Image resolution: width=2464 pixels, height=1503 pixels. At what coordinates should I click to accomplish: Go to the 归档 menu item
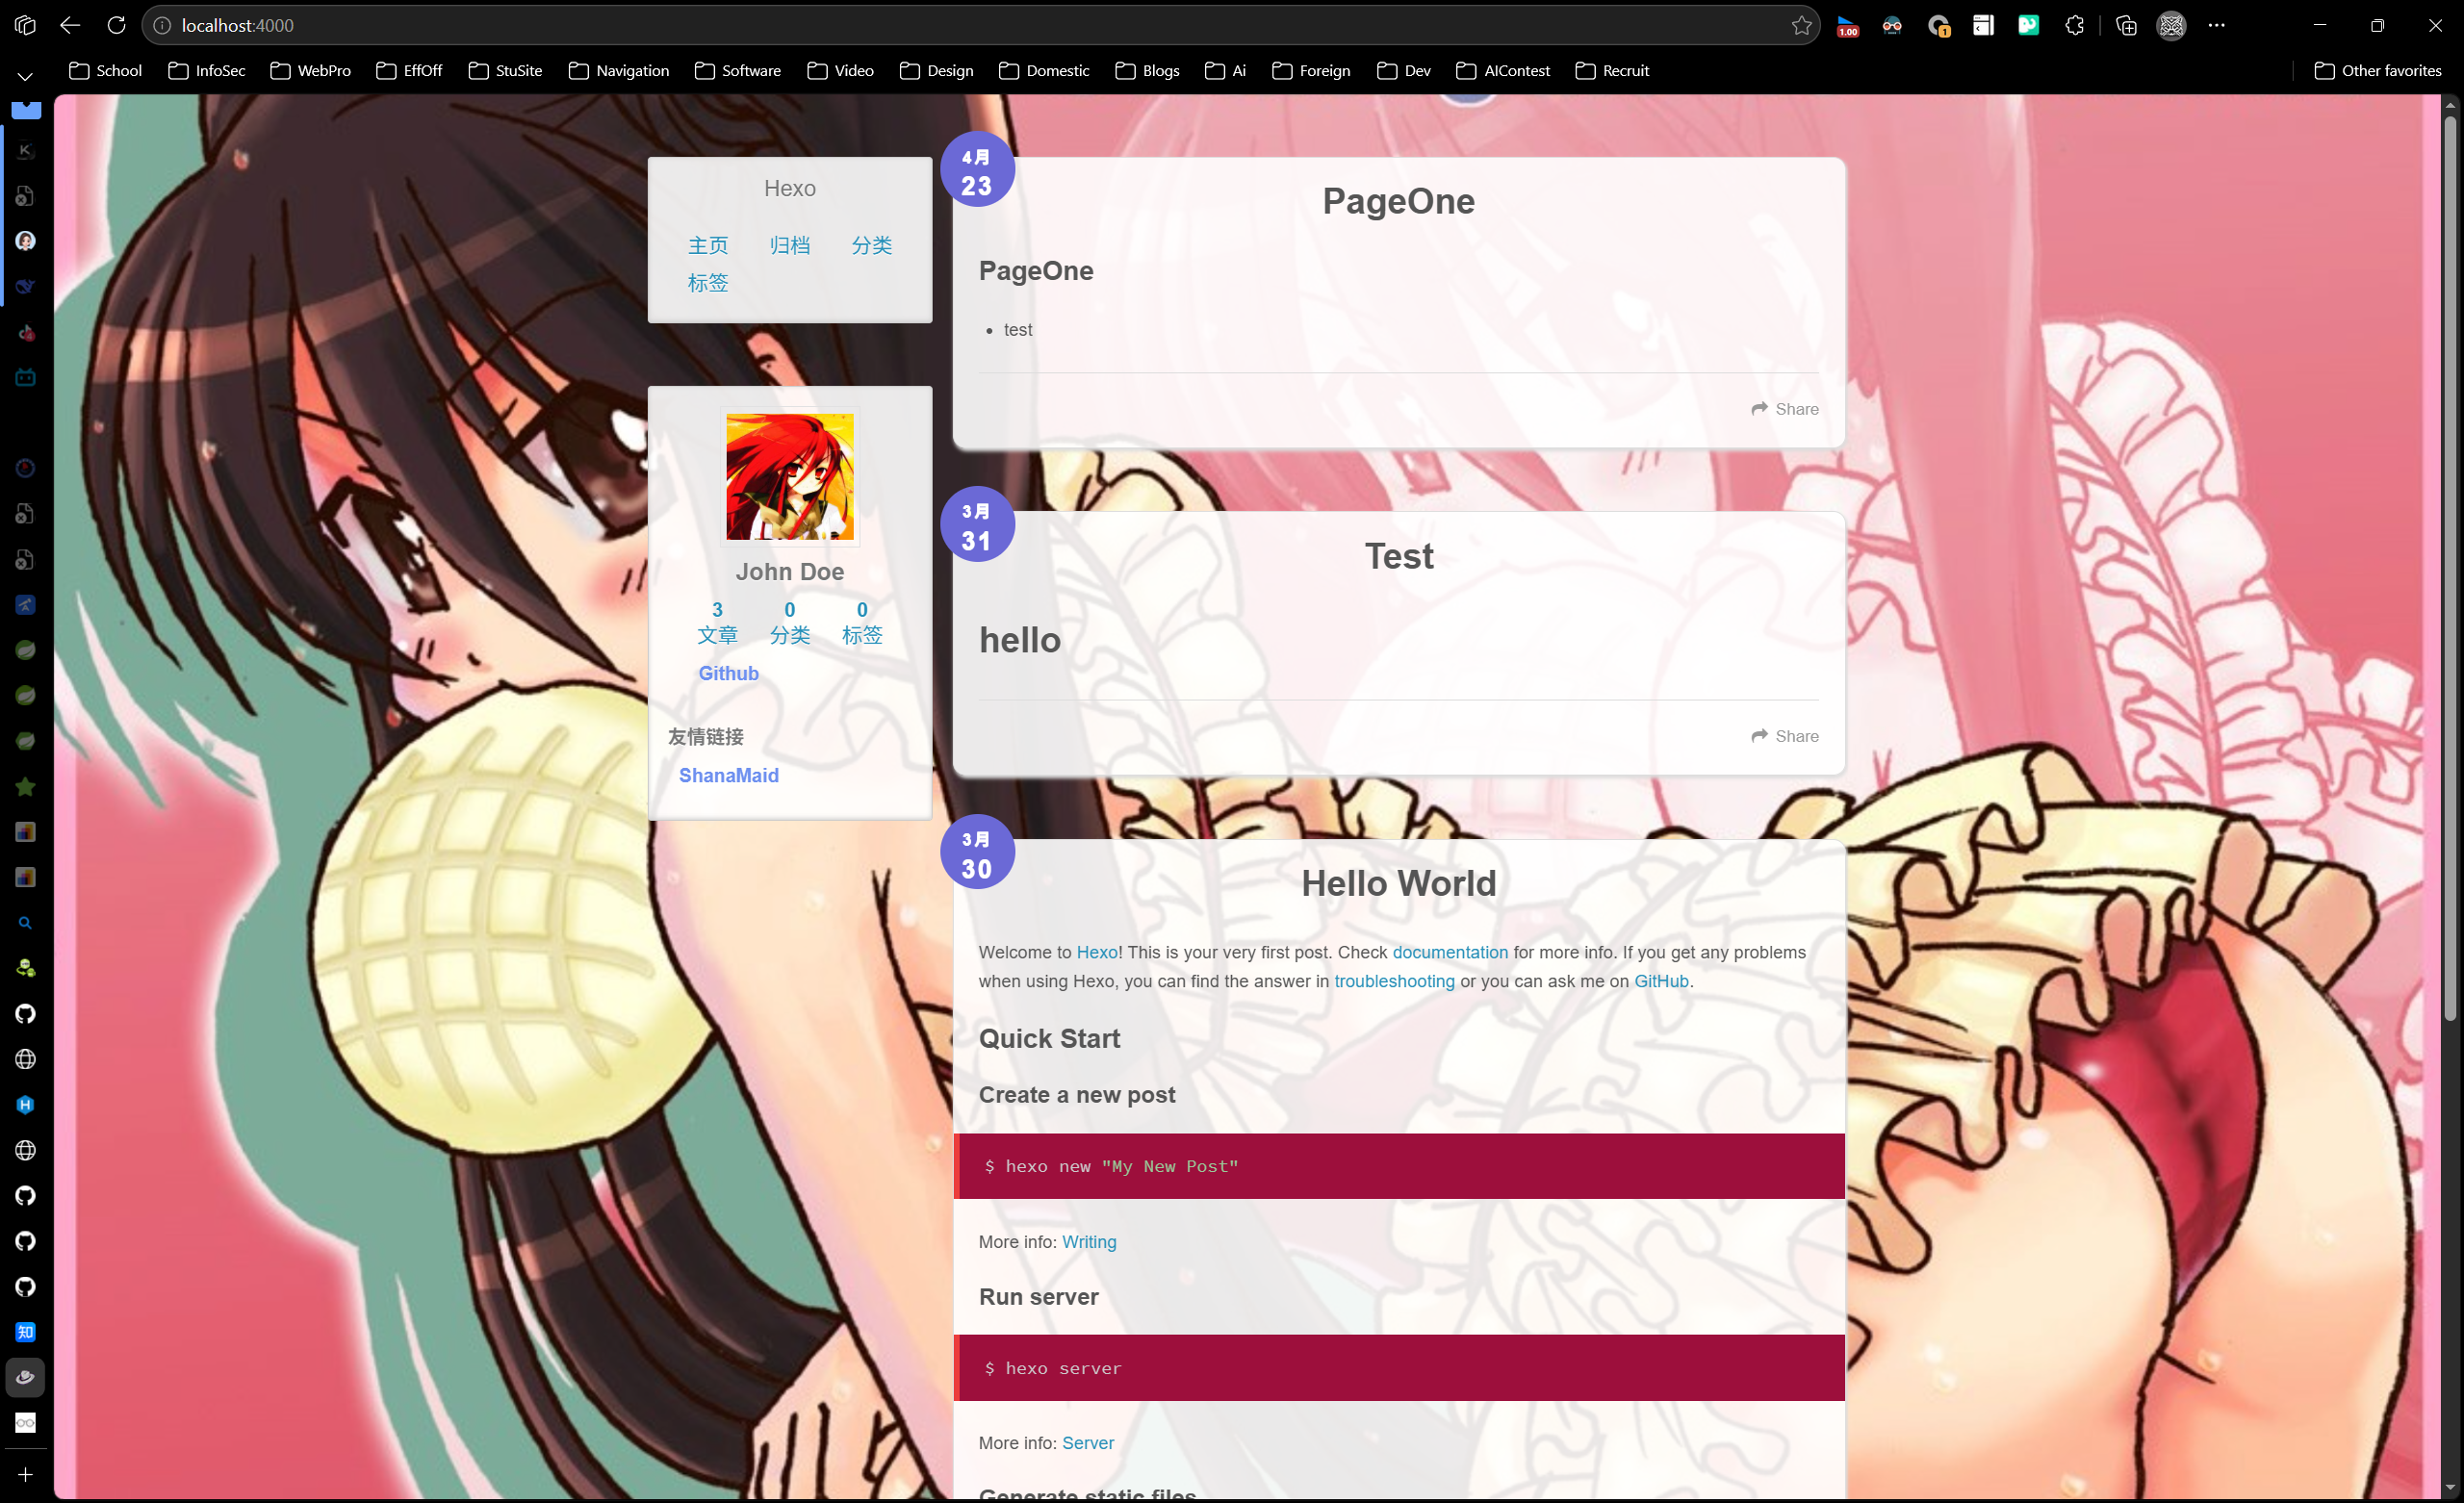coord(789,245)
